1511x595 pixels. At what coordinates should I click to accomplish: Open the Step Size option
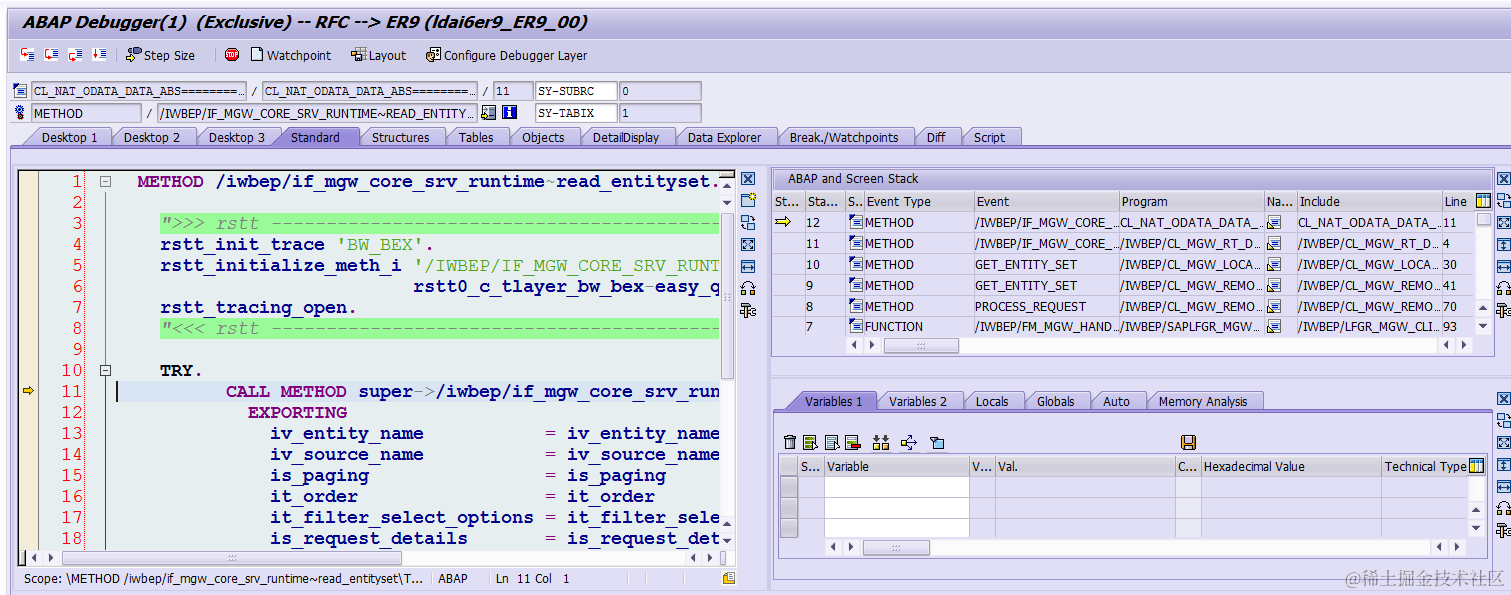[x=161, y=55]
